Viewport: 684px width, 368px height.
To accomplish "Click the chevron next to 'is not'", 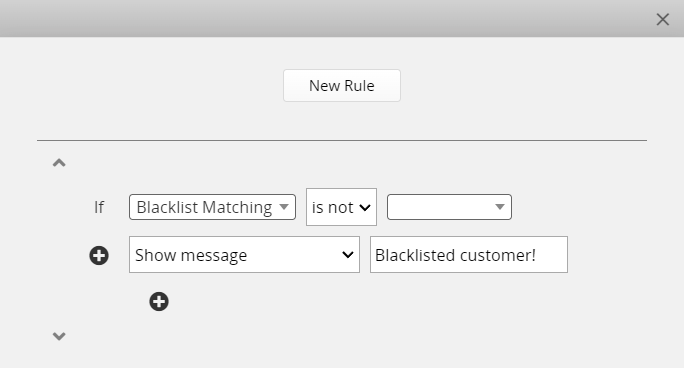I will [x=365, y=208].
